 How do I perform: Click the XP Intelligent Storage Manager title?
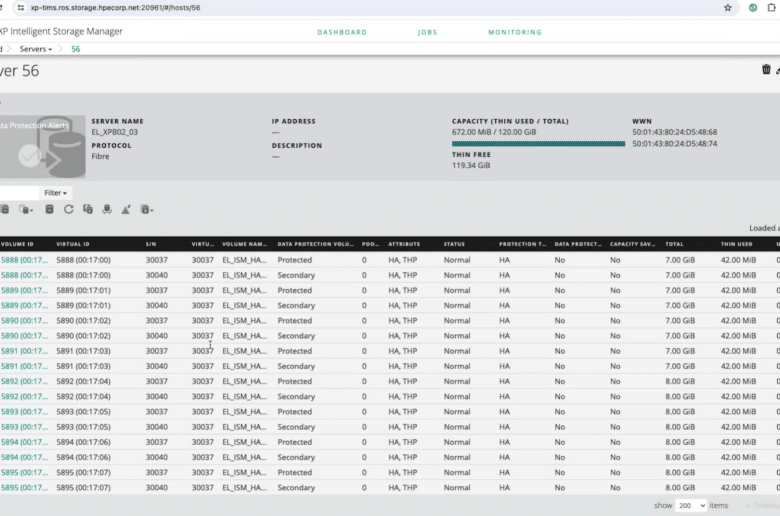61,31
